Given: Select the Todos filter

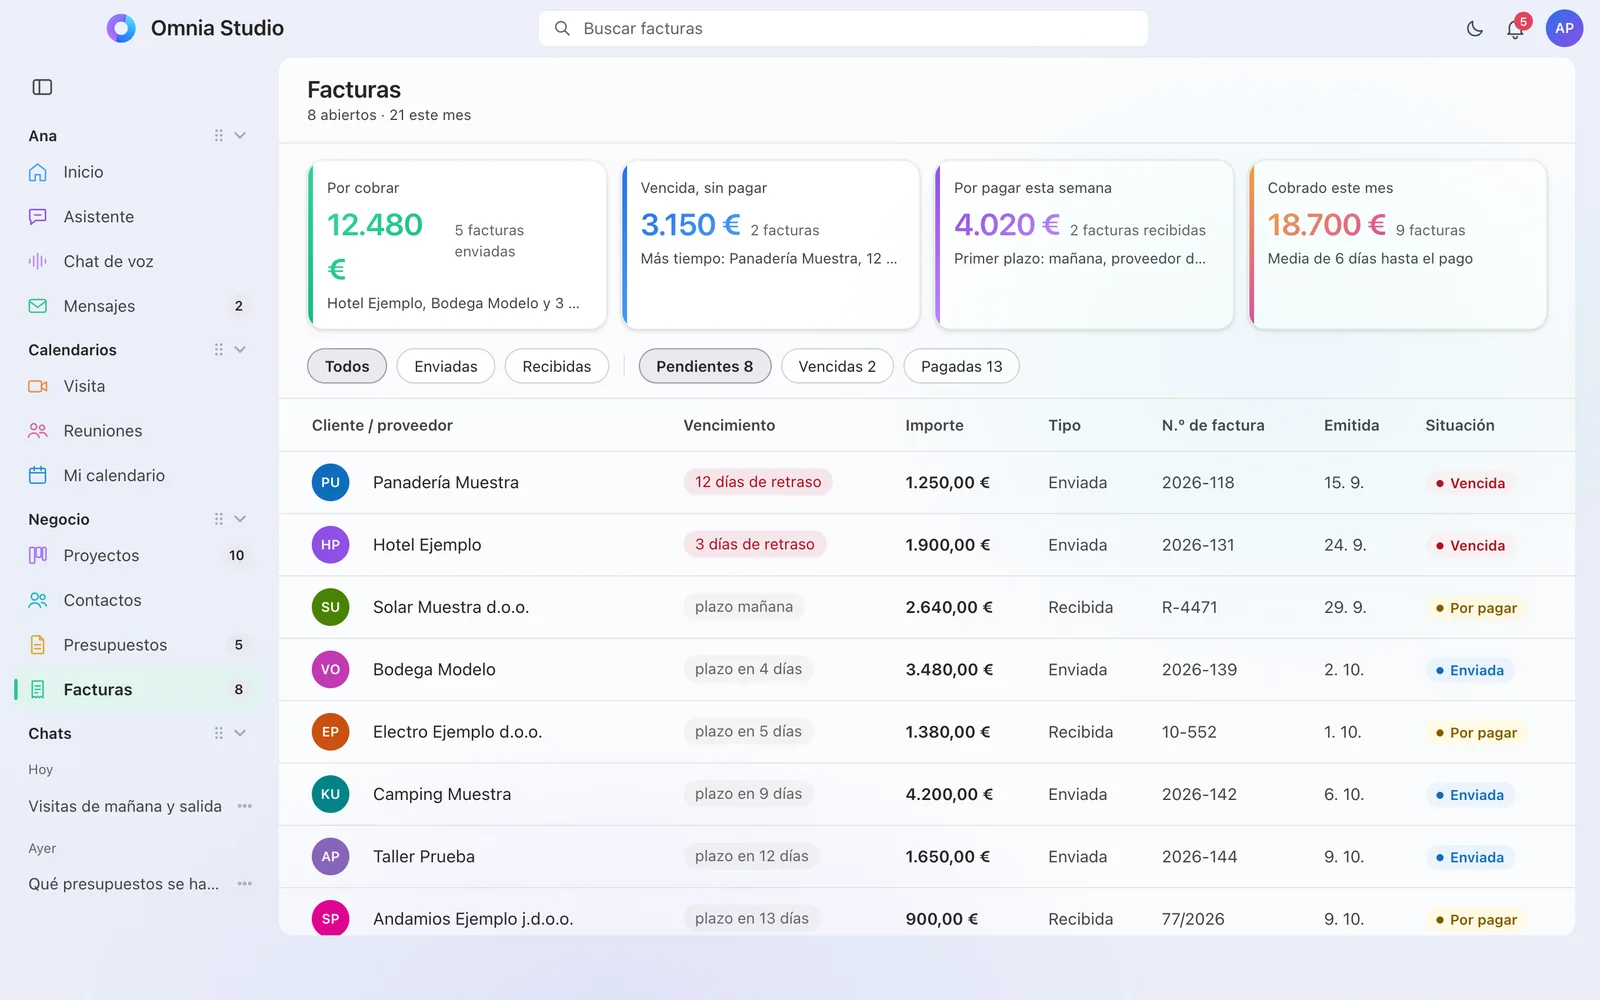Looking at the screenshot, I should click(x=347, y=366).
